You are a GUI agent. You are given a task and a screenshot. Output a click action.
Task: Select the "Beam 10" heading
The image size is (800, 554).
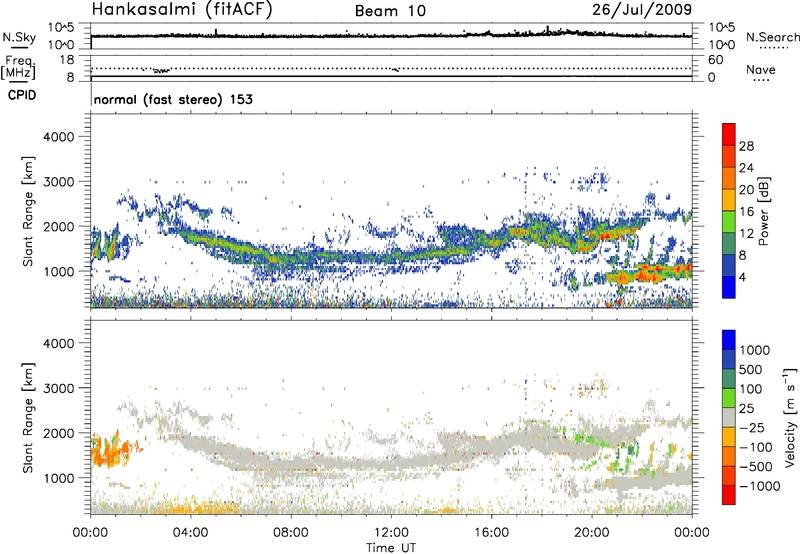point(390,11)
